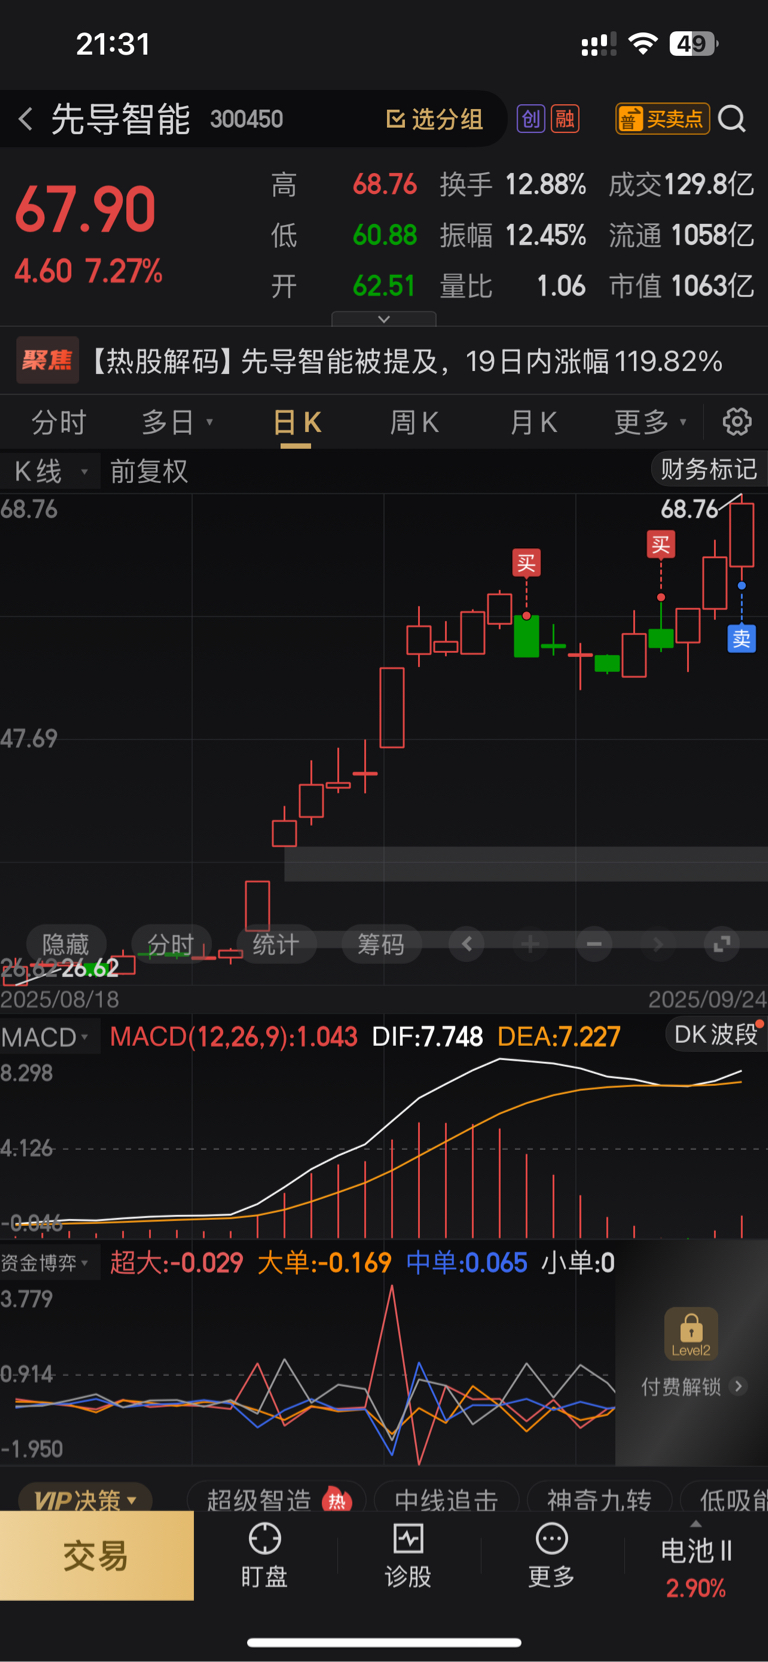Tap 换手 12.88% value
This screenshot has width=768, height=1662.
tap(513, 184)
